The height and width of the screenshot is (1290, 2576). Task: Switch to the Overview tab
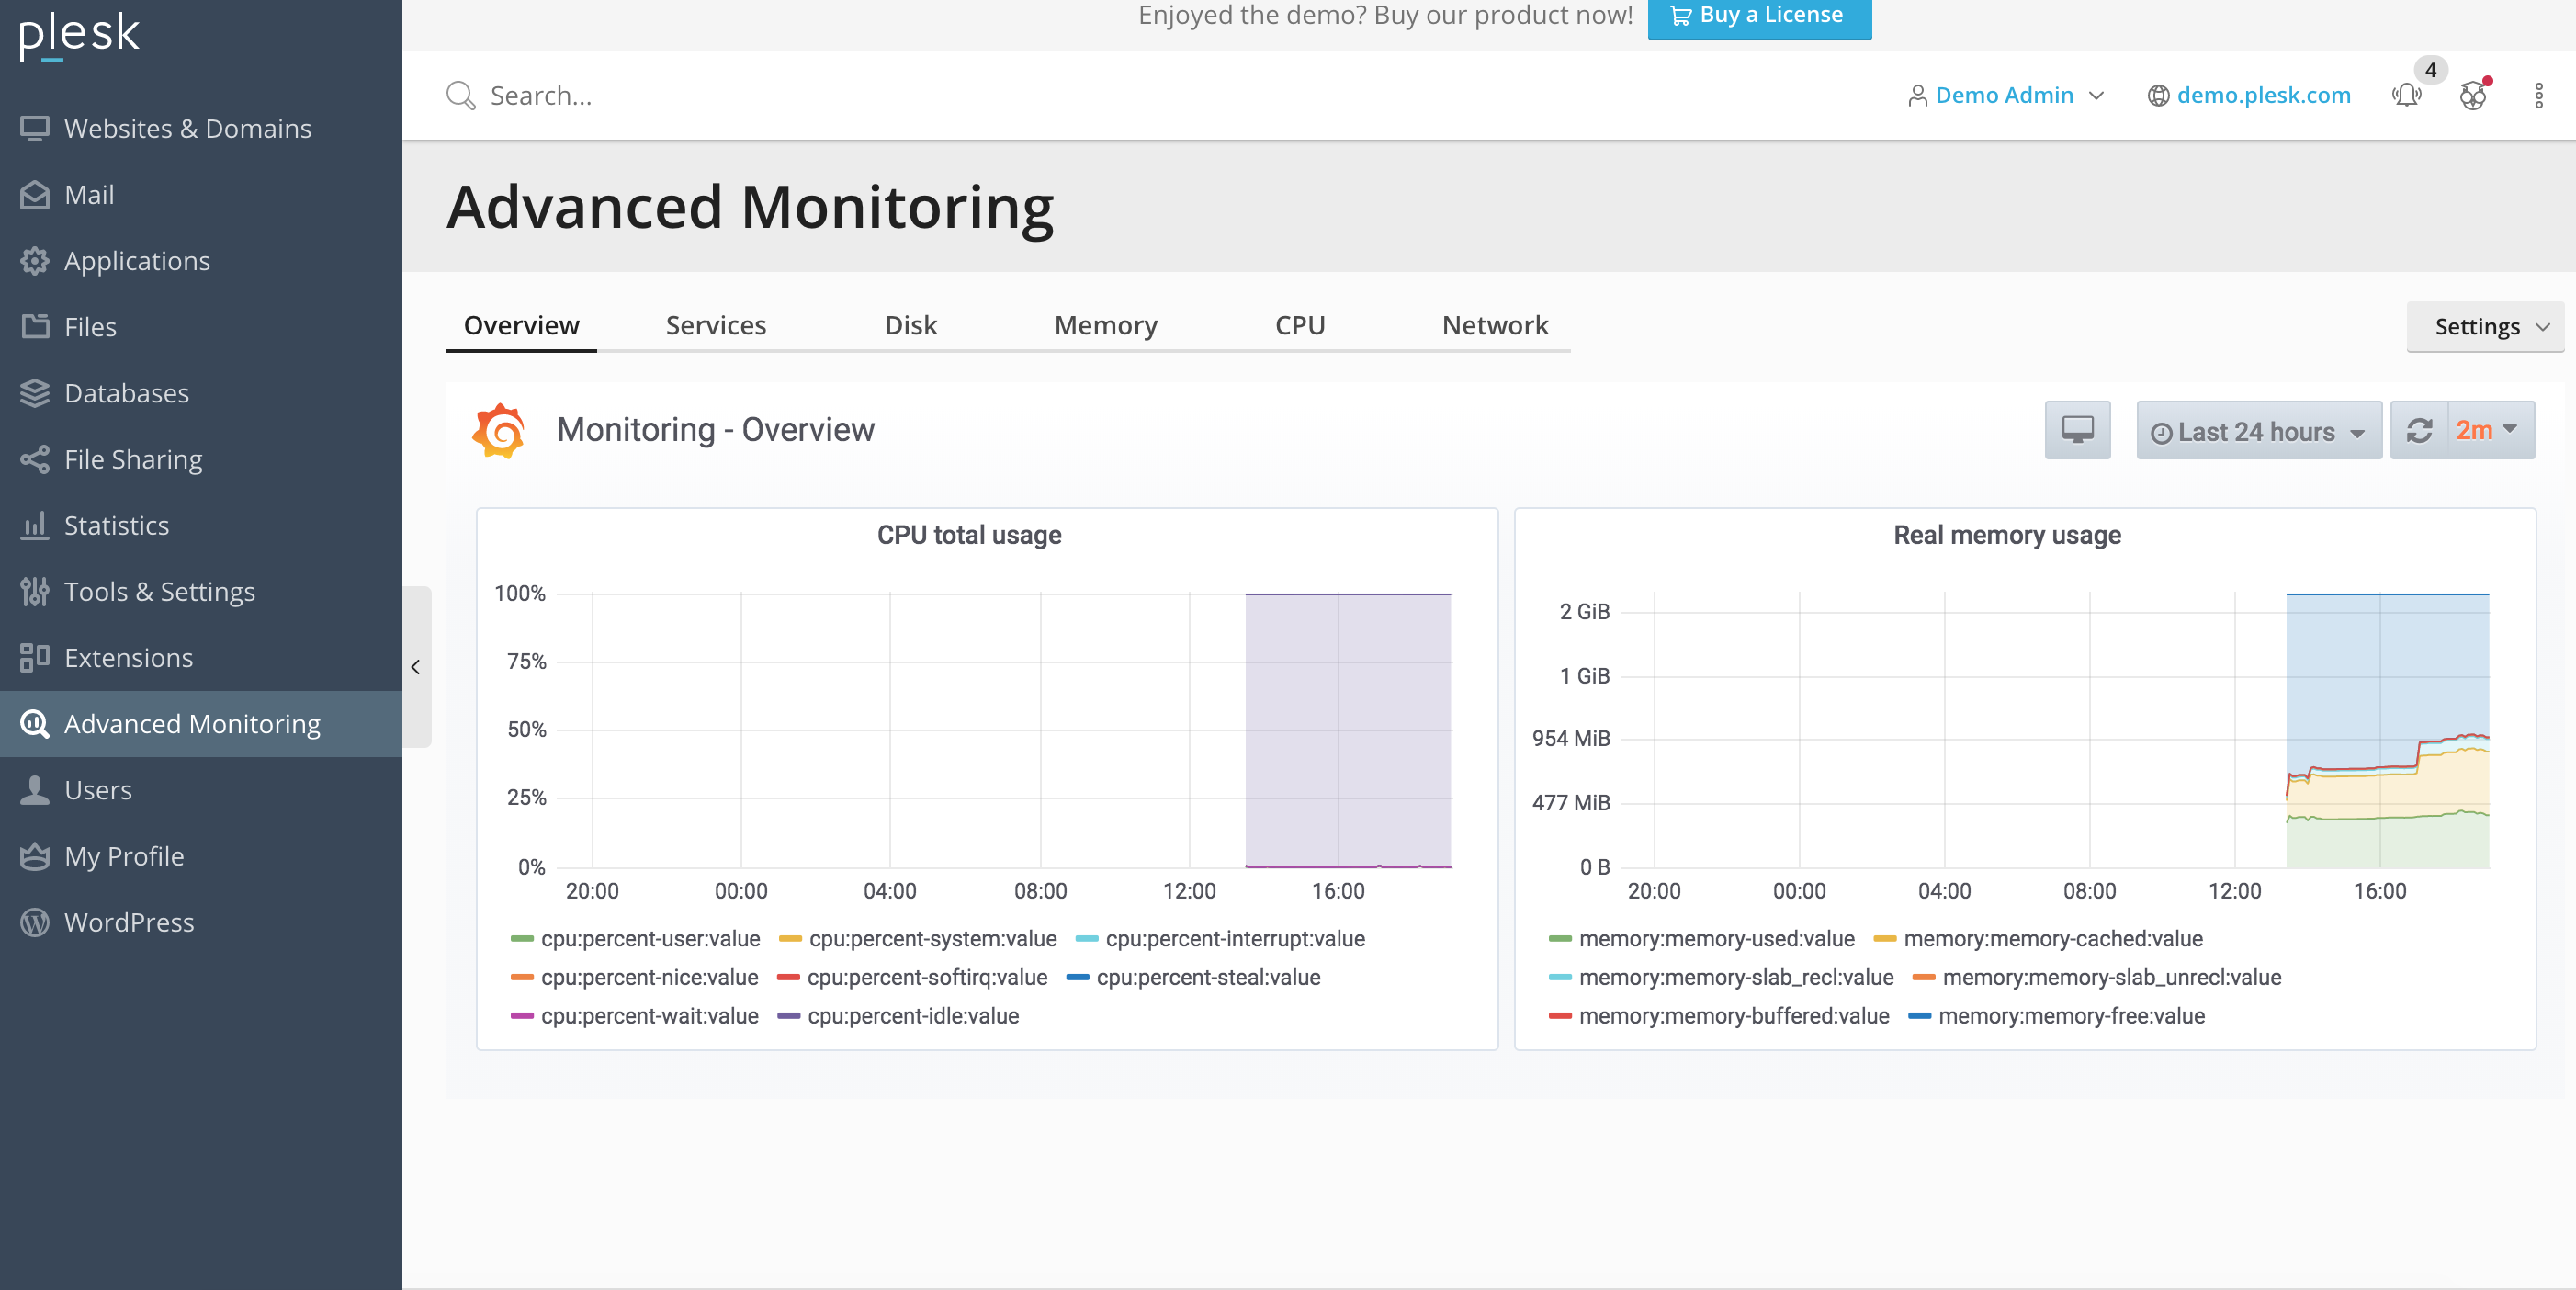click(521, 325)
